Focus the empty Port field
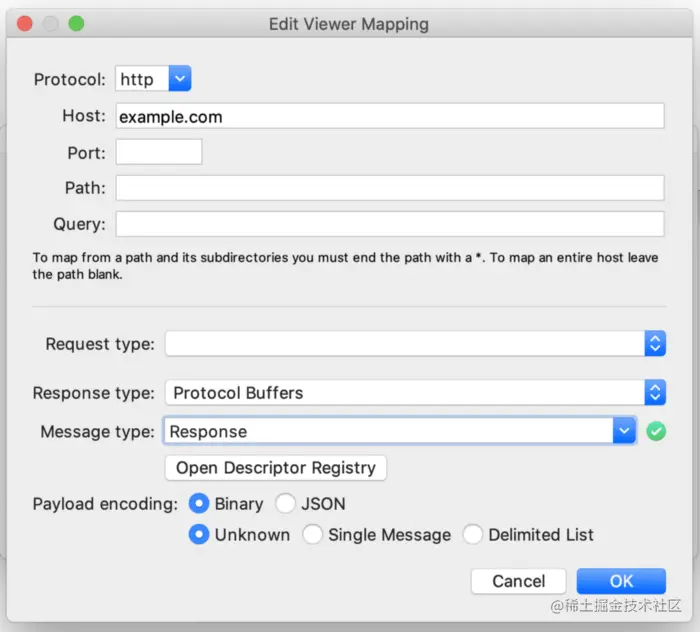 pyautogui.click(x=159, y=152)
